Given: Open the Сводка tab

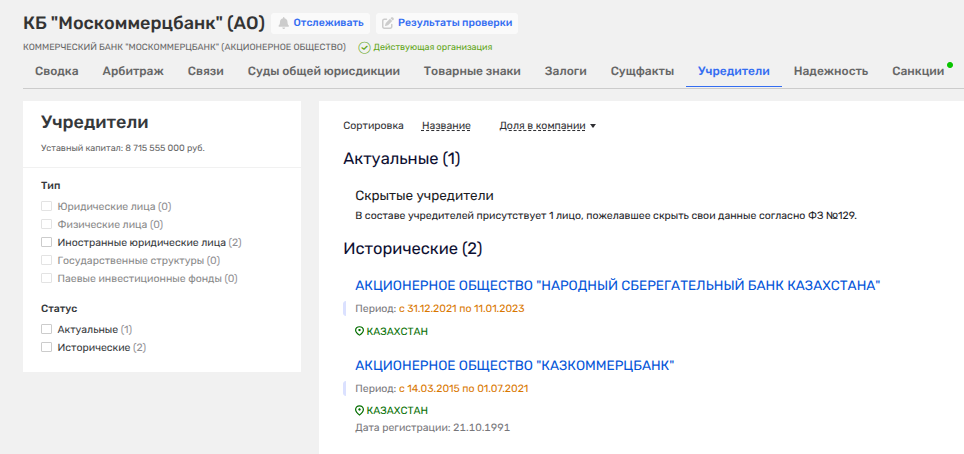Looking at the screenshot, I should 57,71.
